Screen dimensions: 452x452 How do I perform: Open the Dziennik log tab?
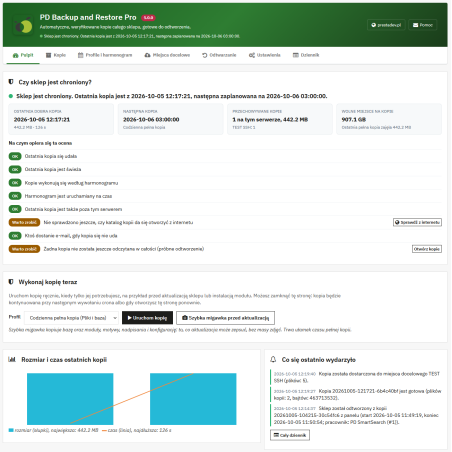point(306,55)
